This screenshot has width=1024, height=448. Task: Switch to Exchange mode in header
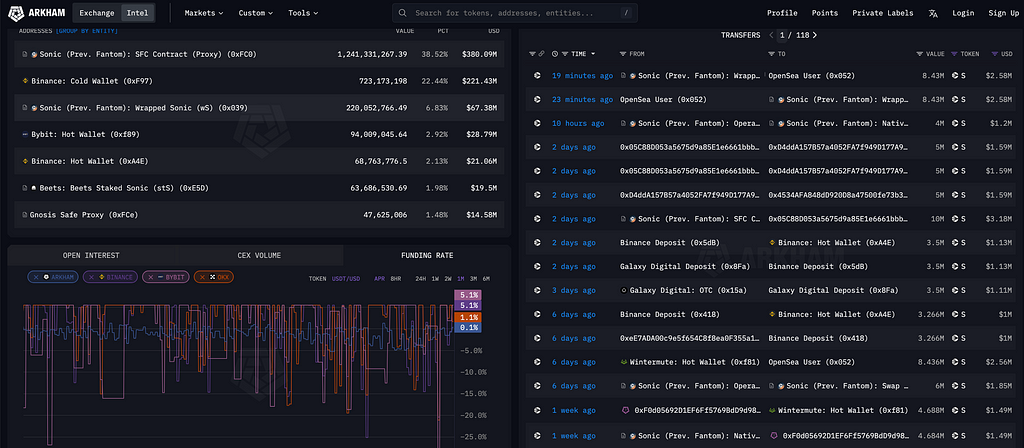point(97,13)
